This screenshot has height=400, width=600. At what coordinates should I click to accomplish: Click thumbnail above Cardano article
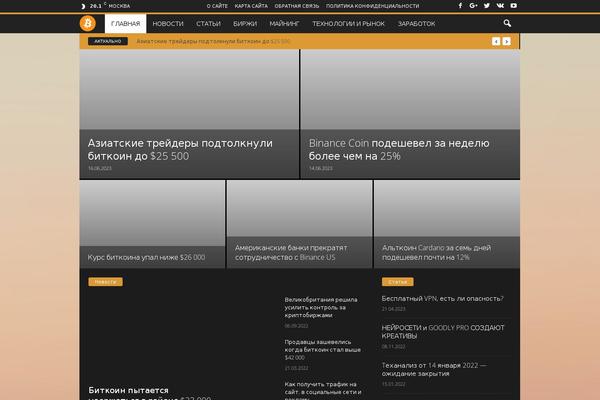447,209
